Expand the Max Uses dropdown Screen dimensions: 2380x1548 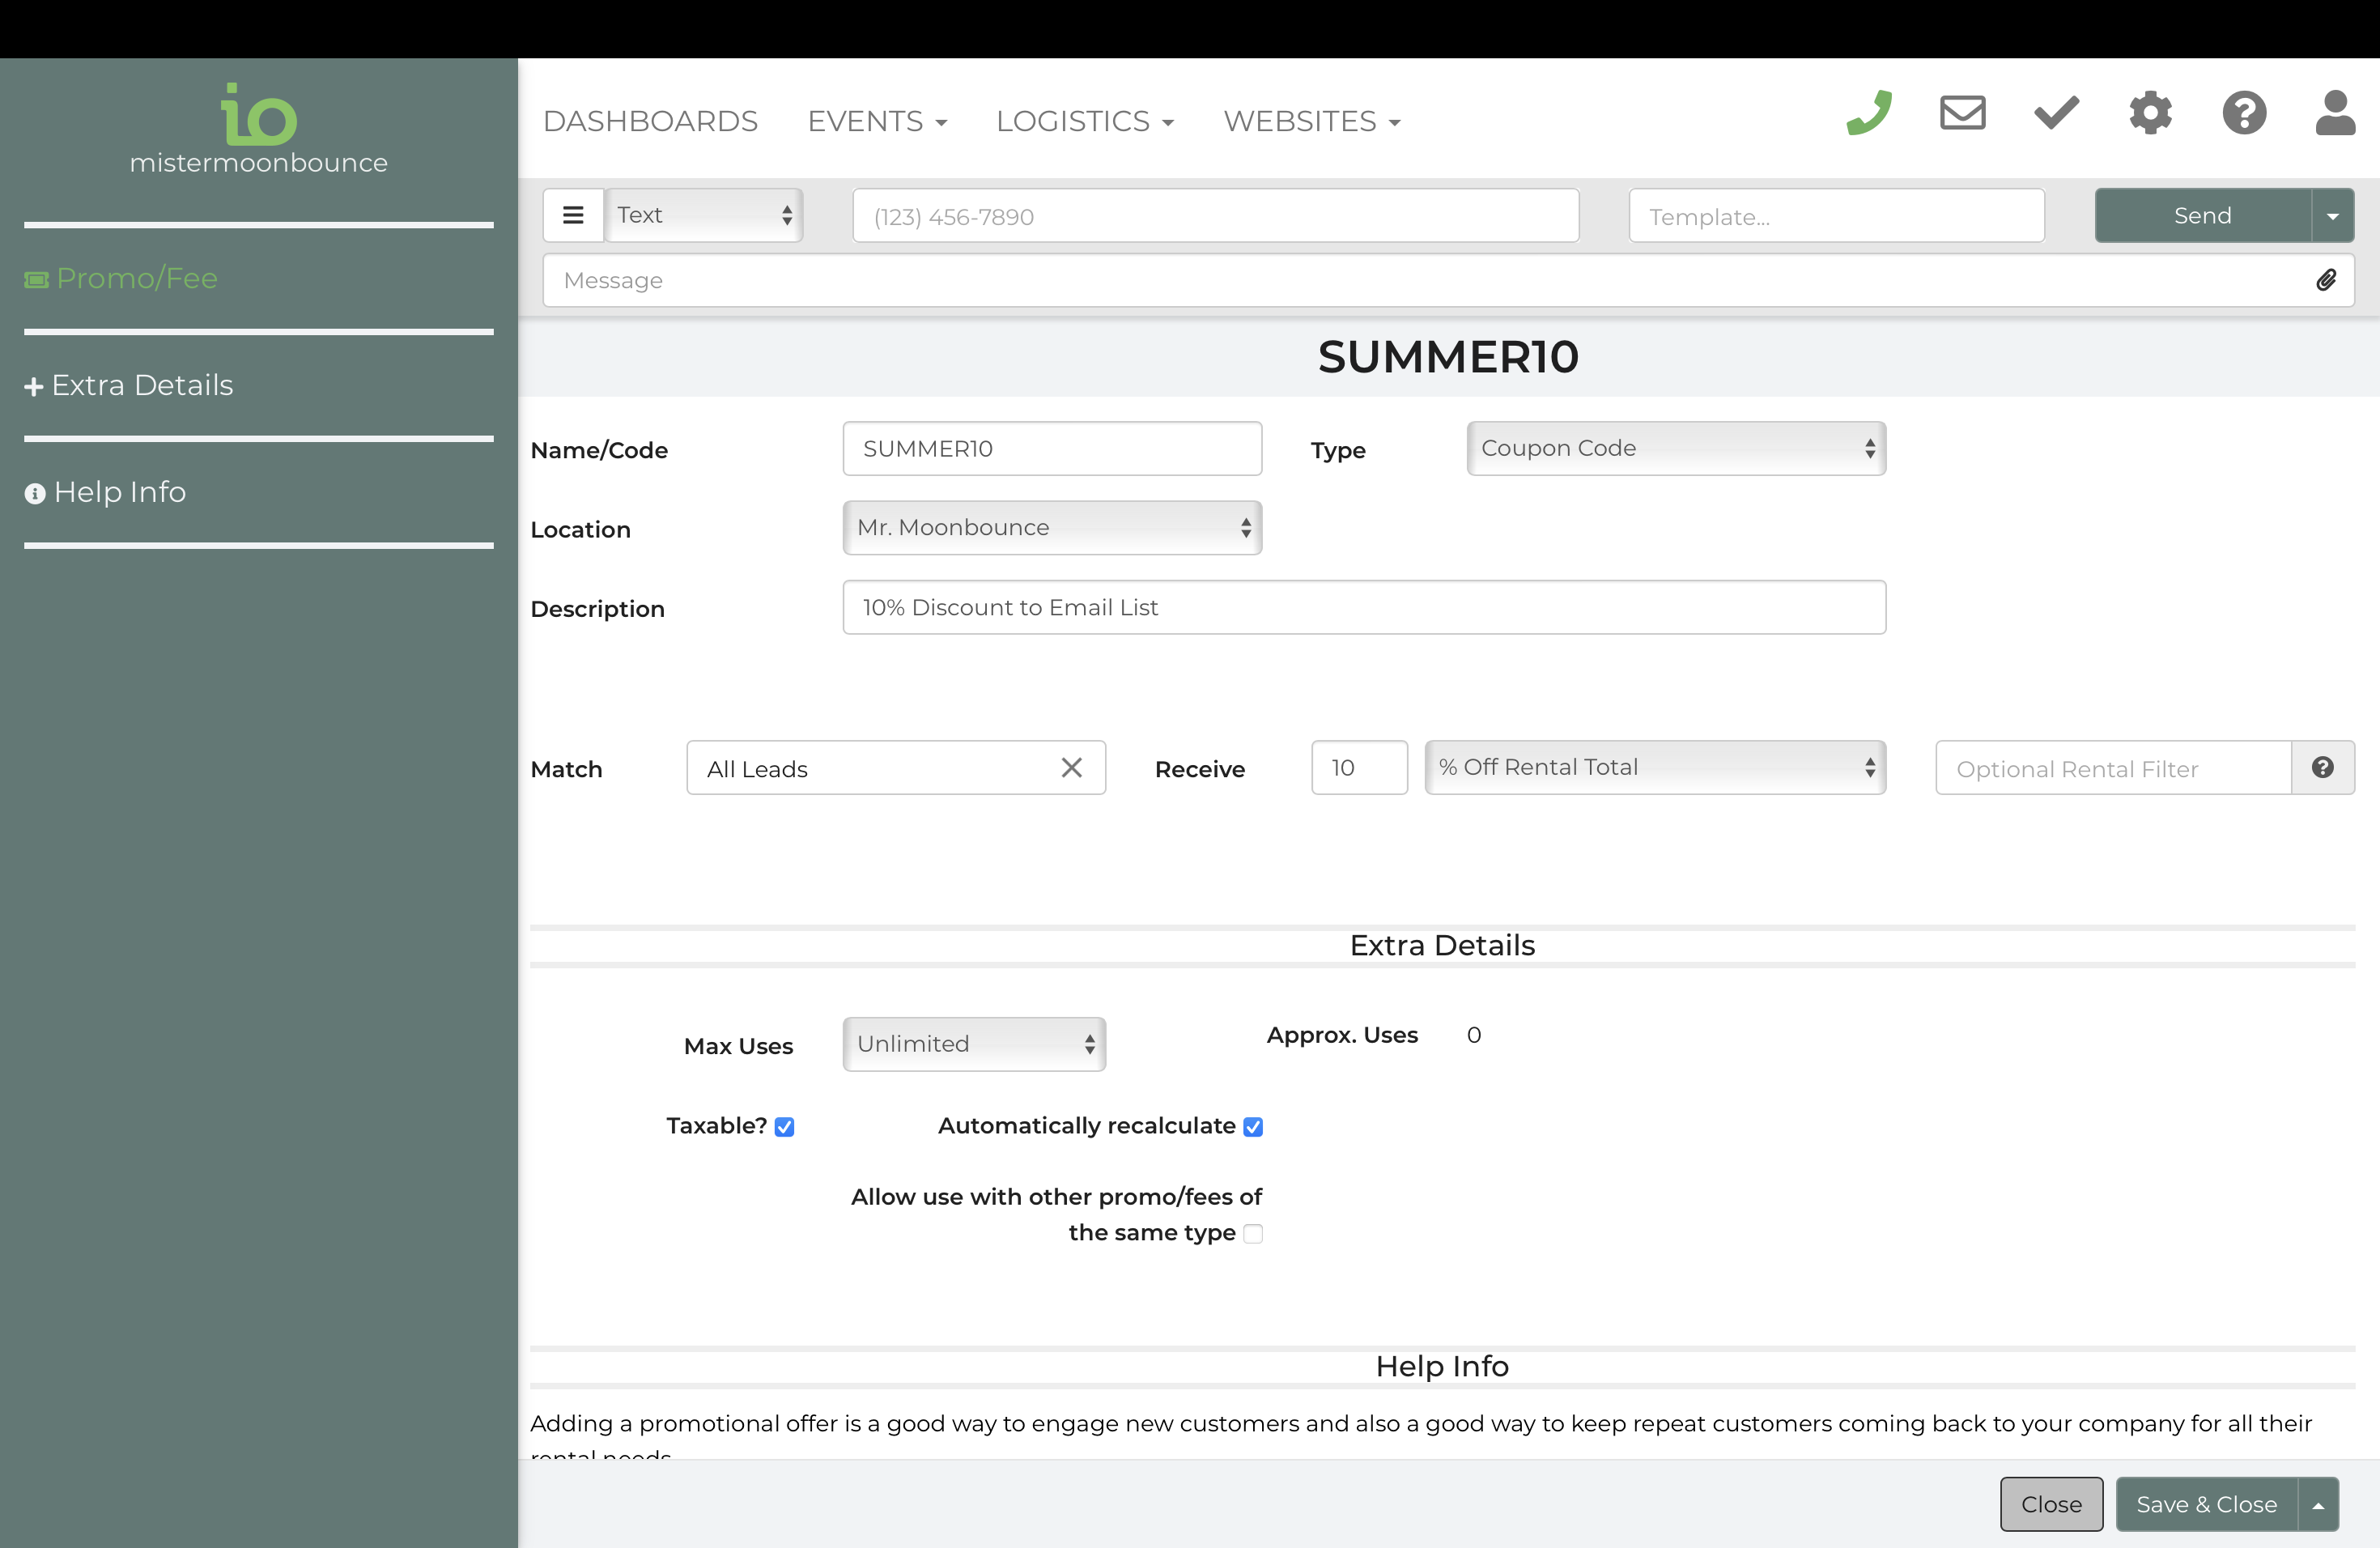[x=974, y=1044]
